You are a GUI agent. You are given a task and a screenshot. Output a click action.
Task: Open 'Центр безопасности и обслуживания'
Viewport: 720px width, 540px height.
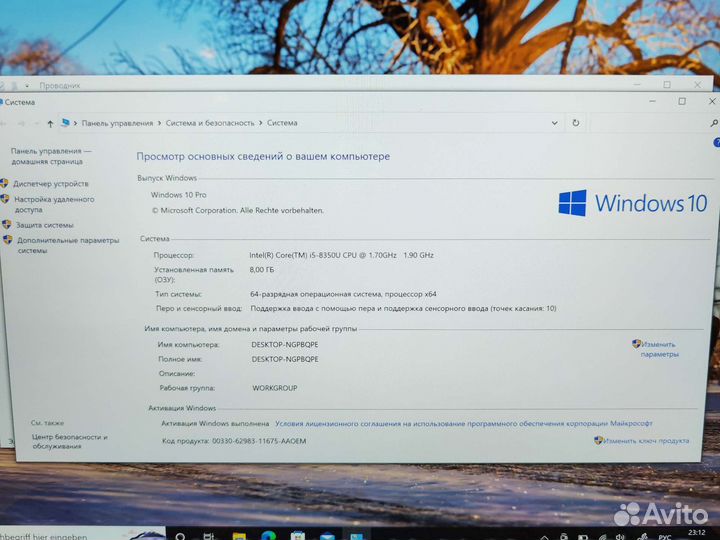(69, 441)
